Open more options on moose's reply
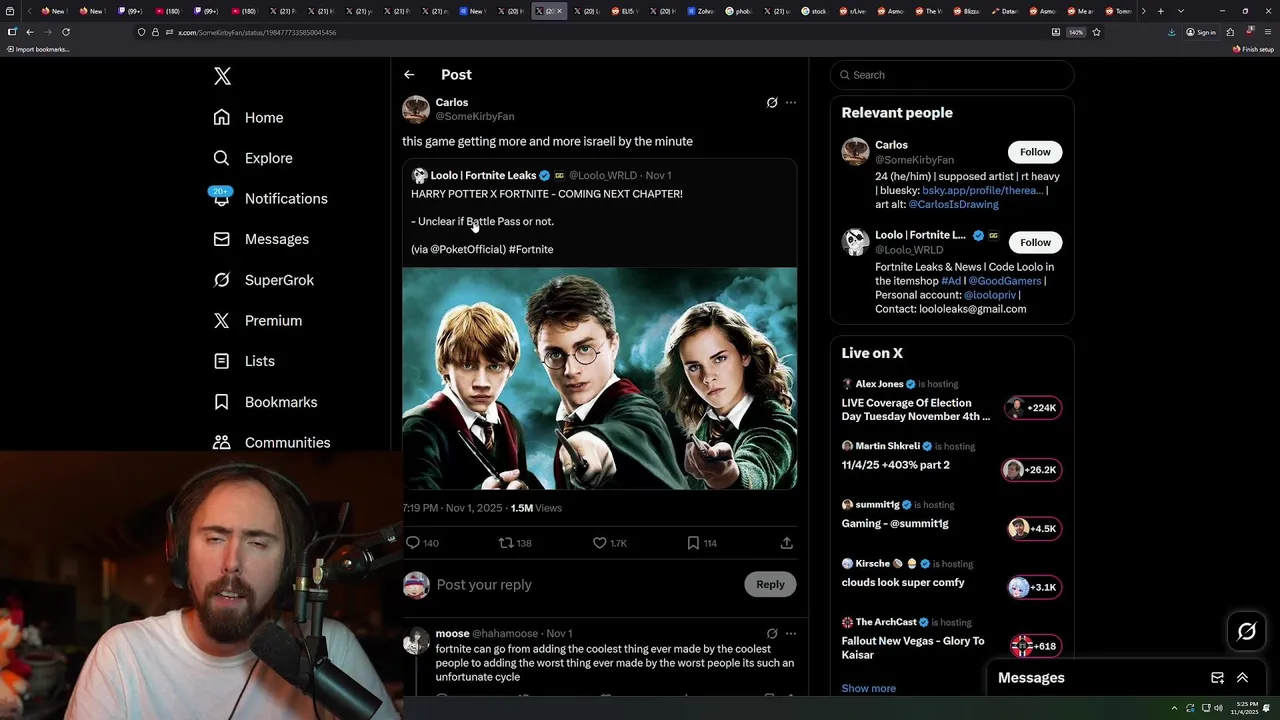 [x=791, y=633]
